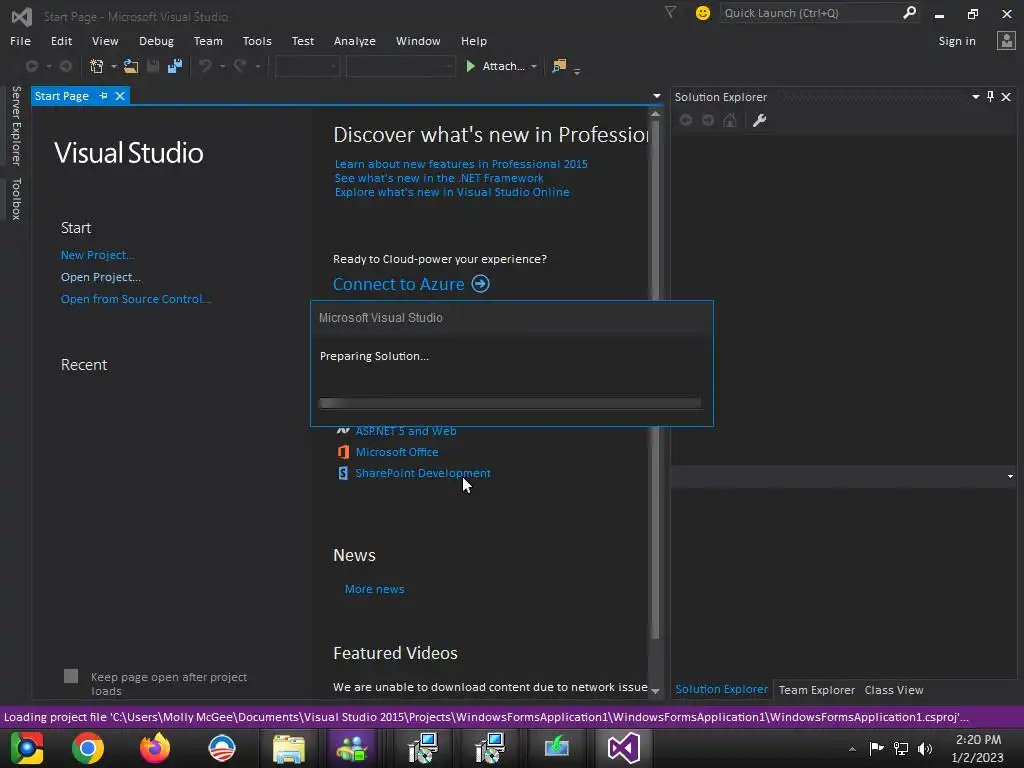Screen dimensions: 1024x768
Task: Click the Connect to Azure arrow icon
Action: [481, 284]
